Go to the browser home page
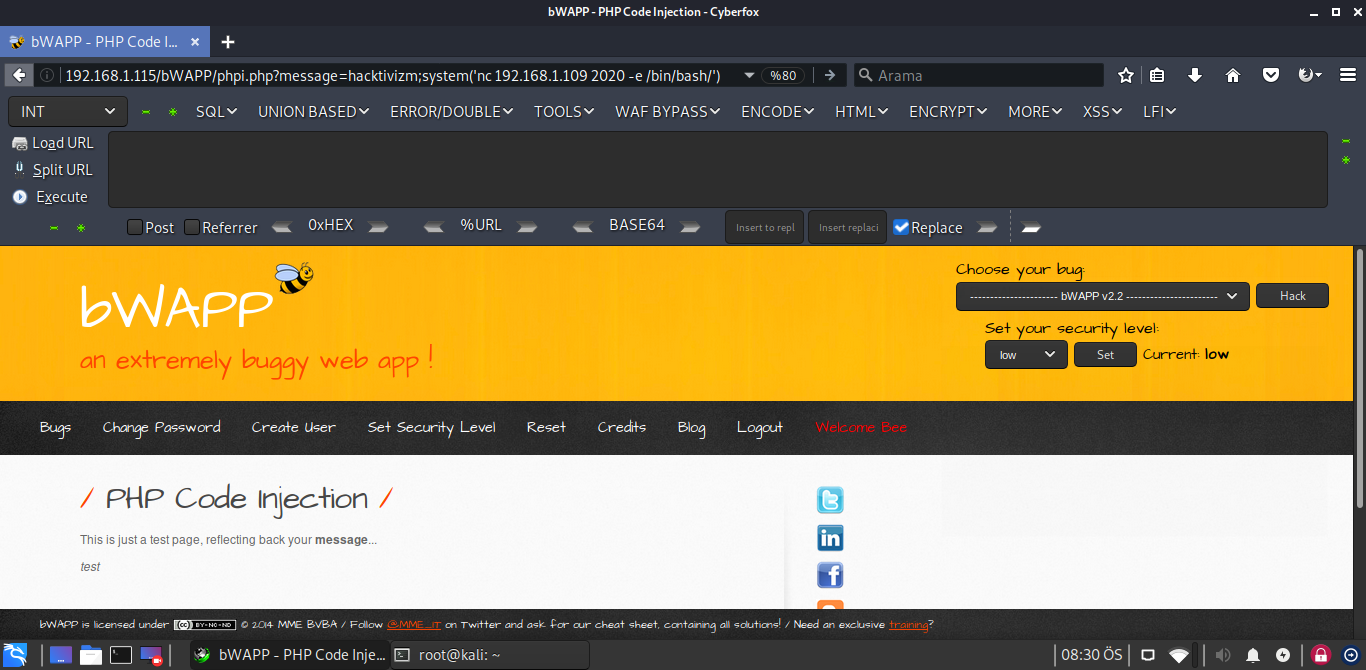Screen dimensions: 1366x670 click(1233, 76)
